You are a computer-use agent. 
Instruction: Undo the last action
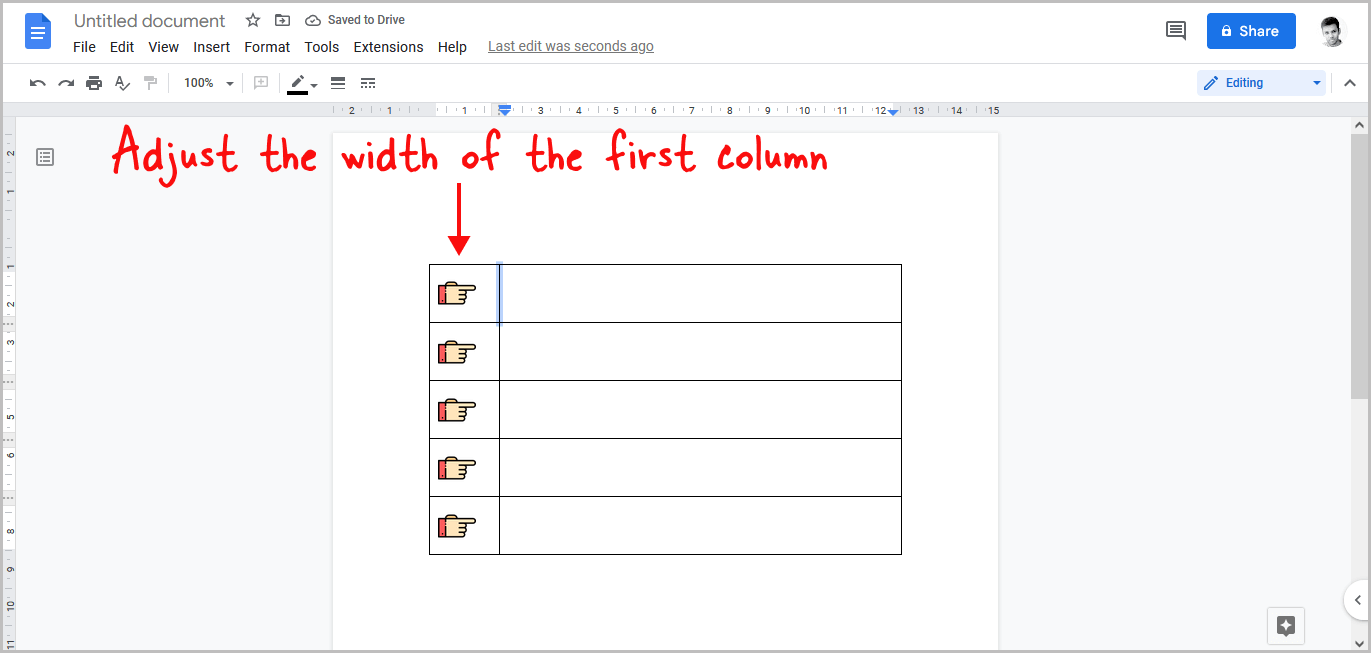37,83
